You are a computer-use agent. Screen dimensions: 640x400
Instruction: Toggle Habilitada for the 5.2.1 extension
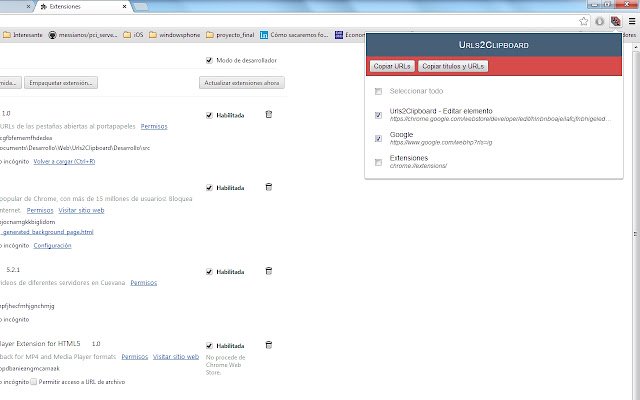point(209,272)
